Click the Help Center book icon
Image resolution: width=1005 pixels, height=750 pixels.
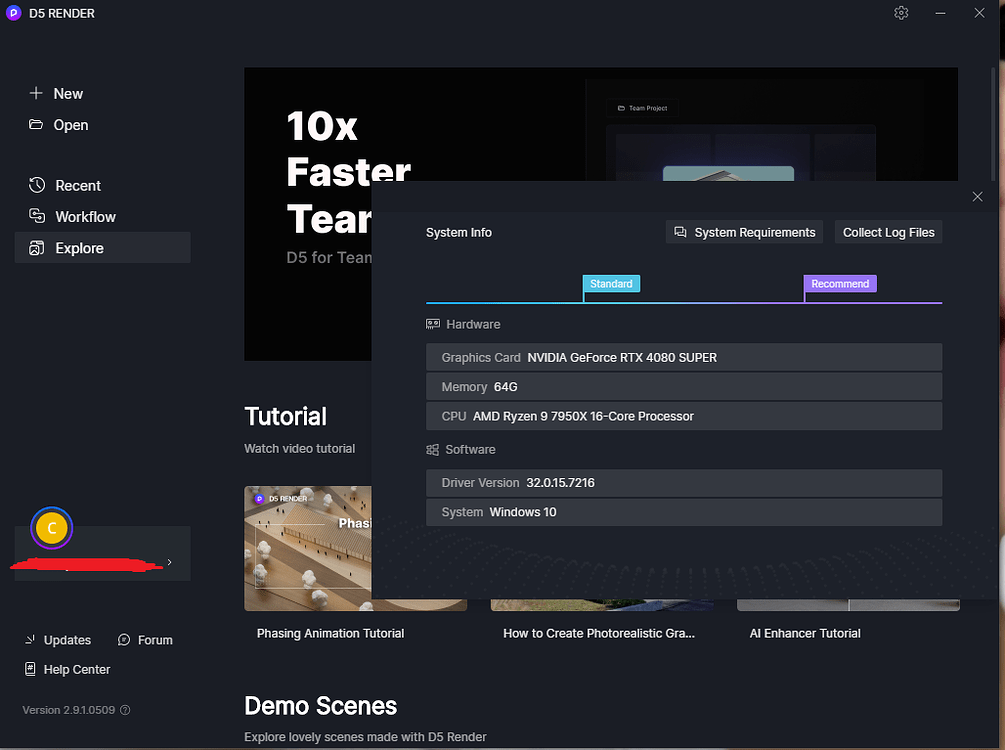pos(28,668)
